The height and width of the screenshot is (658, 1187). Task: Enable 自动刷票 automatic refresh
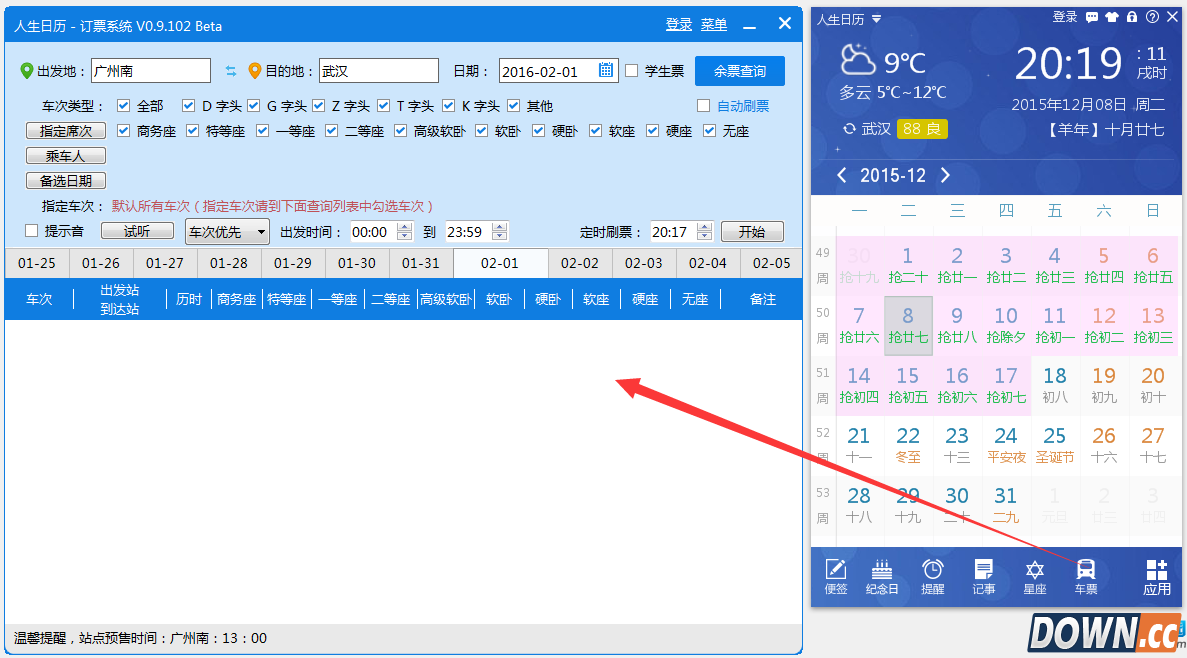[704, 105]
